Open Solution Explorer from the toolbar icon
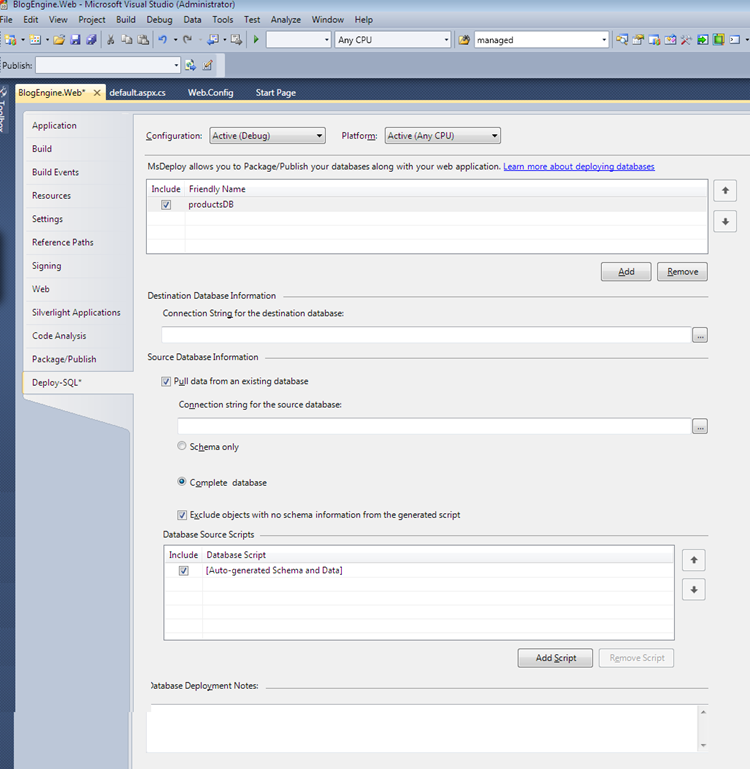The image size is (750, 769). (x=622, y=40)
